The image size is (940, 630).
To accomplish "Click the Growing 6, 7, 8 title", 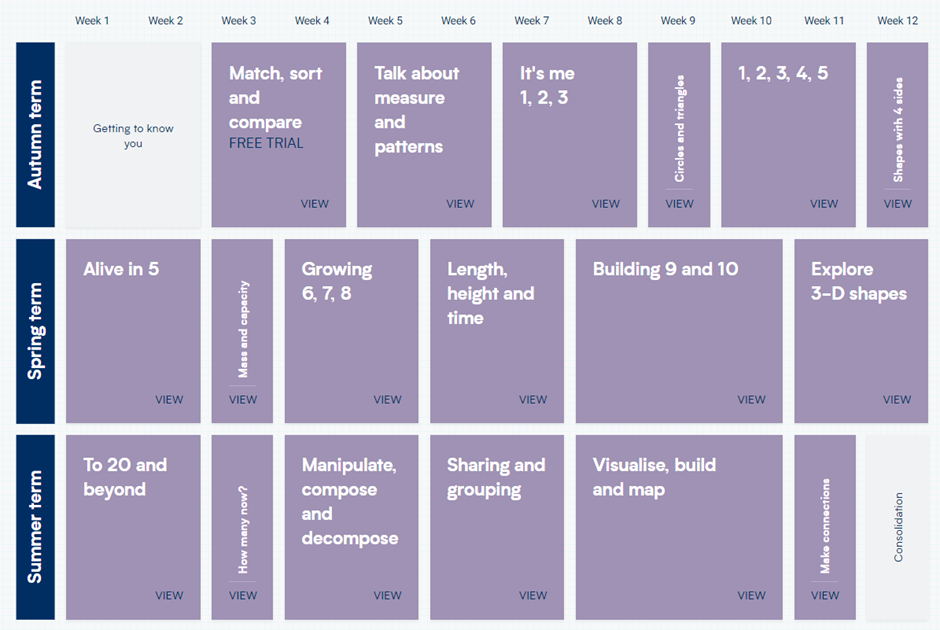I will [x=337, y=281].
